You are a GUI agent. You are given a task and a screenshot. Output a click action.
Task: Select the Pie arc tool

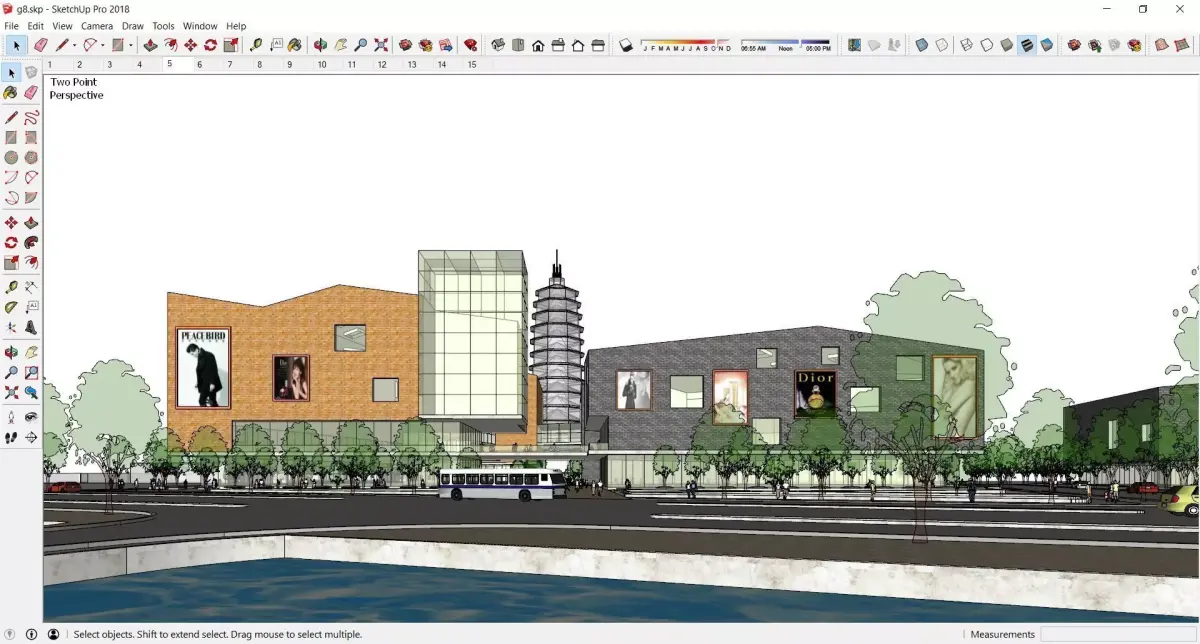click(31, 198)
